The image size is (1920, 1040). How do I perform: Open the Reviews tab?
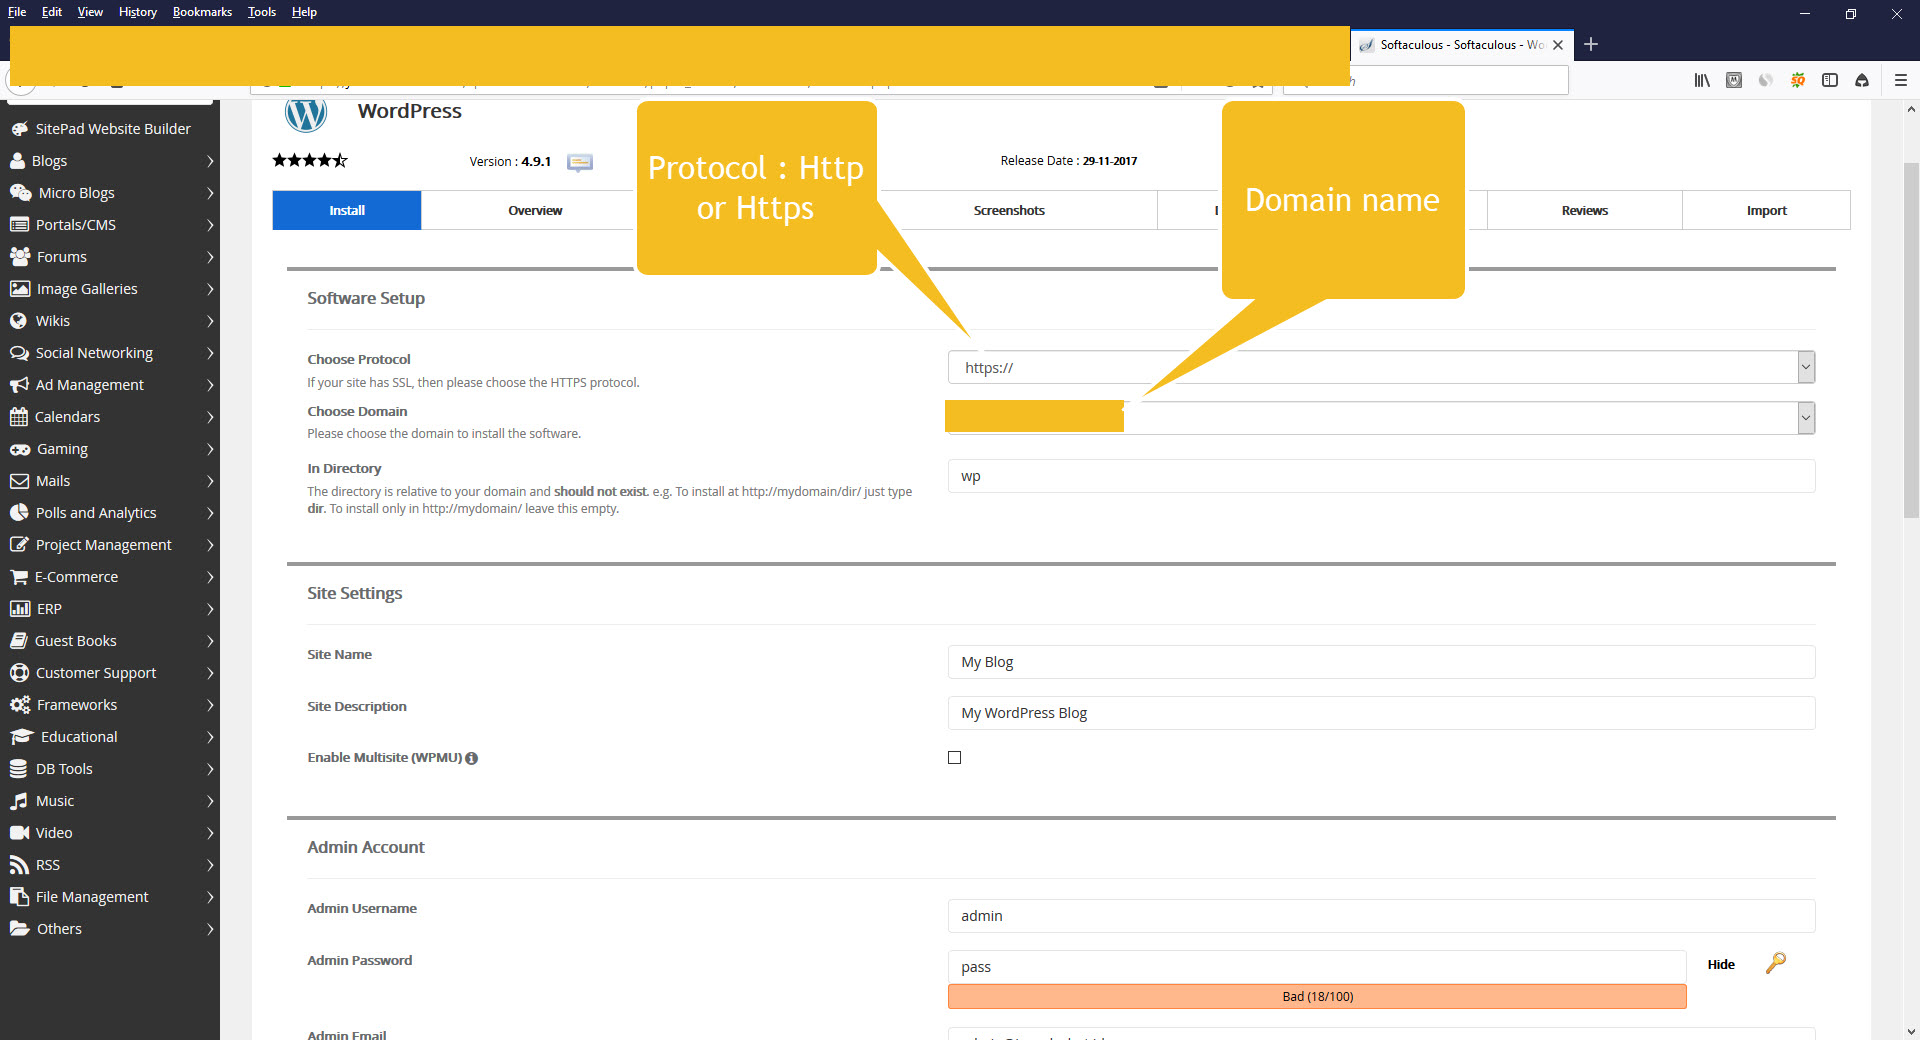point(1584,210)
